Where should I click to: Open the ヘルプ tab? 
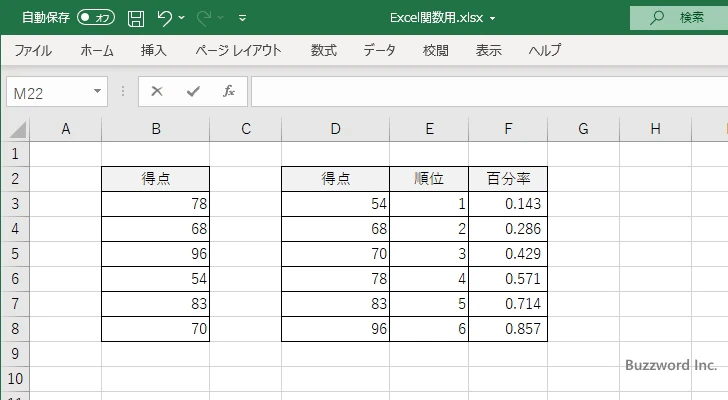point(545,50)
